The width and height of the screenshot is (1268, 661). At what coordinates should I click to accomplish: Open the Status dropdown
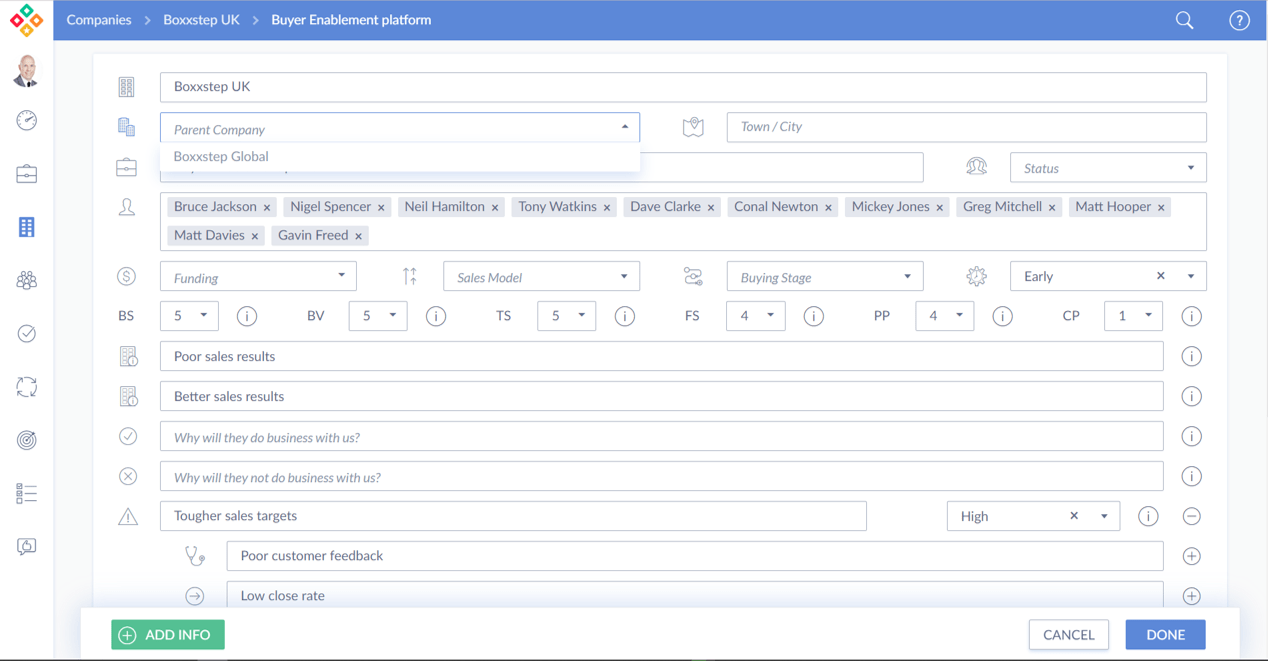[1107, 168]
